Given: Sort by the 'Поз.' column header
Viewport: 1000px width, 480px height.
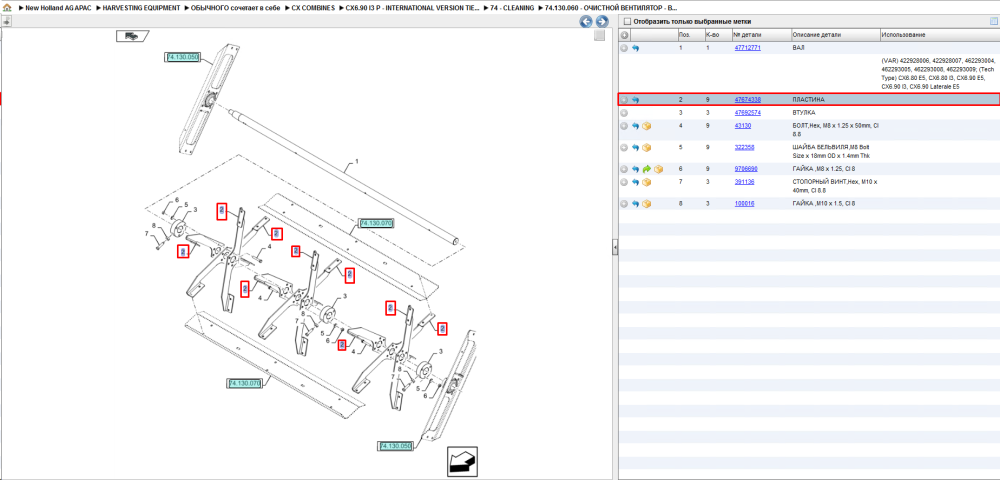Looking at the screenshot, I should click(x=690, y=35).
